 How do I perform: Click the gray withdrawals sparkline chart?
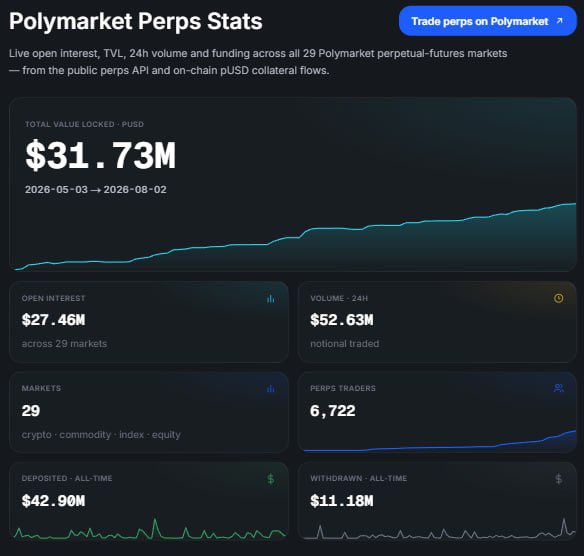pyautogui.click(x=439, y=529)
